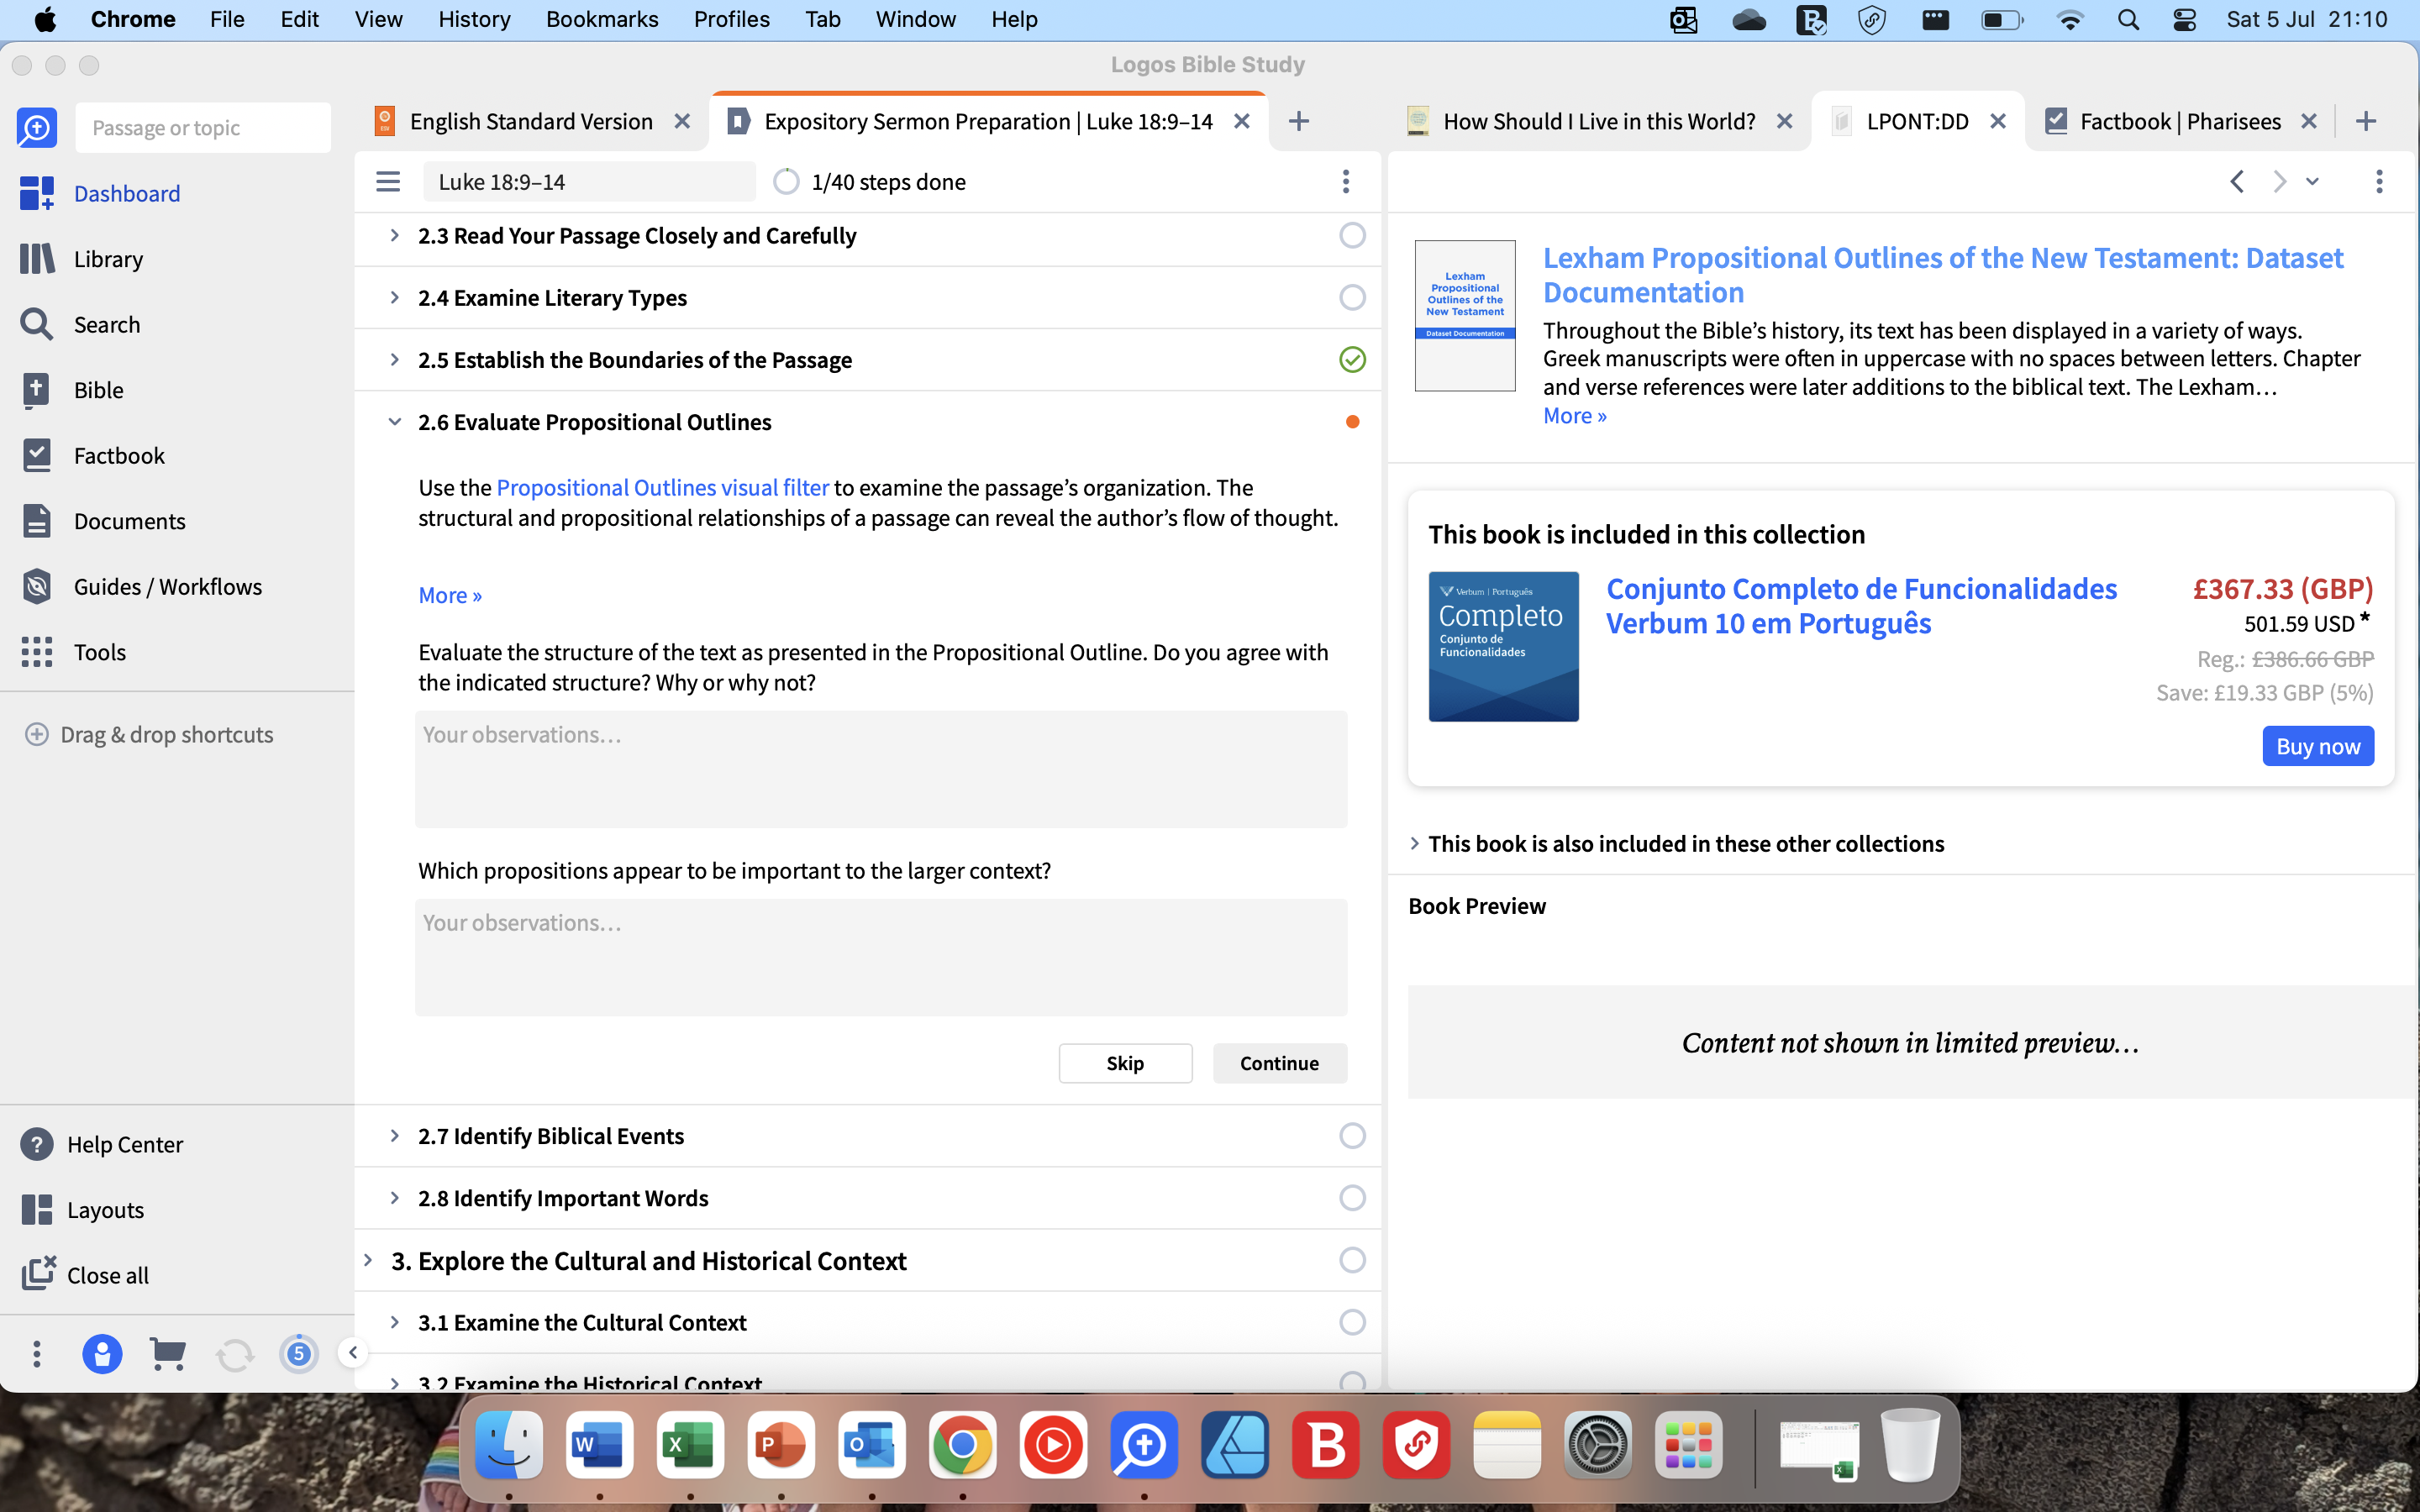Open Layouts panel
Image resolution: width=2420 pixels, height=1512 pixels.
tap(82, 1210)
